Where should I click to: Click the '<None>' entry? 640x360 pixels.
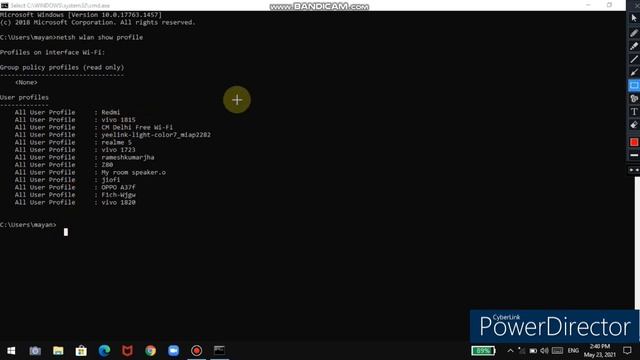[26, 82]
